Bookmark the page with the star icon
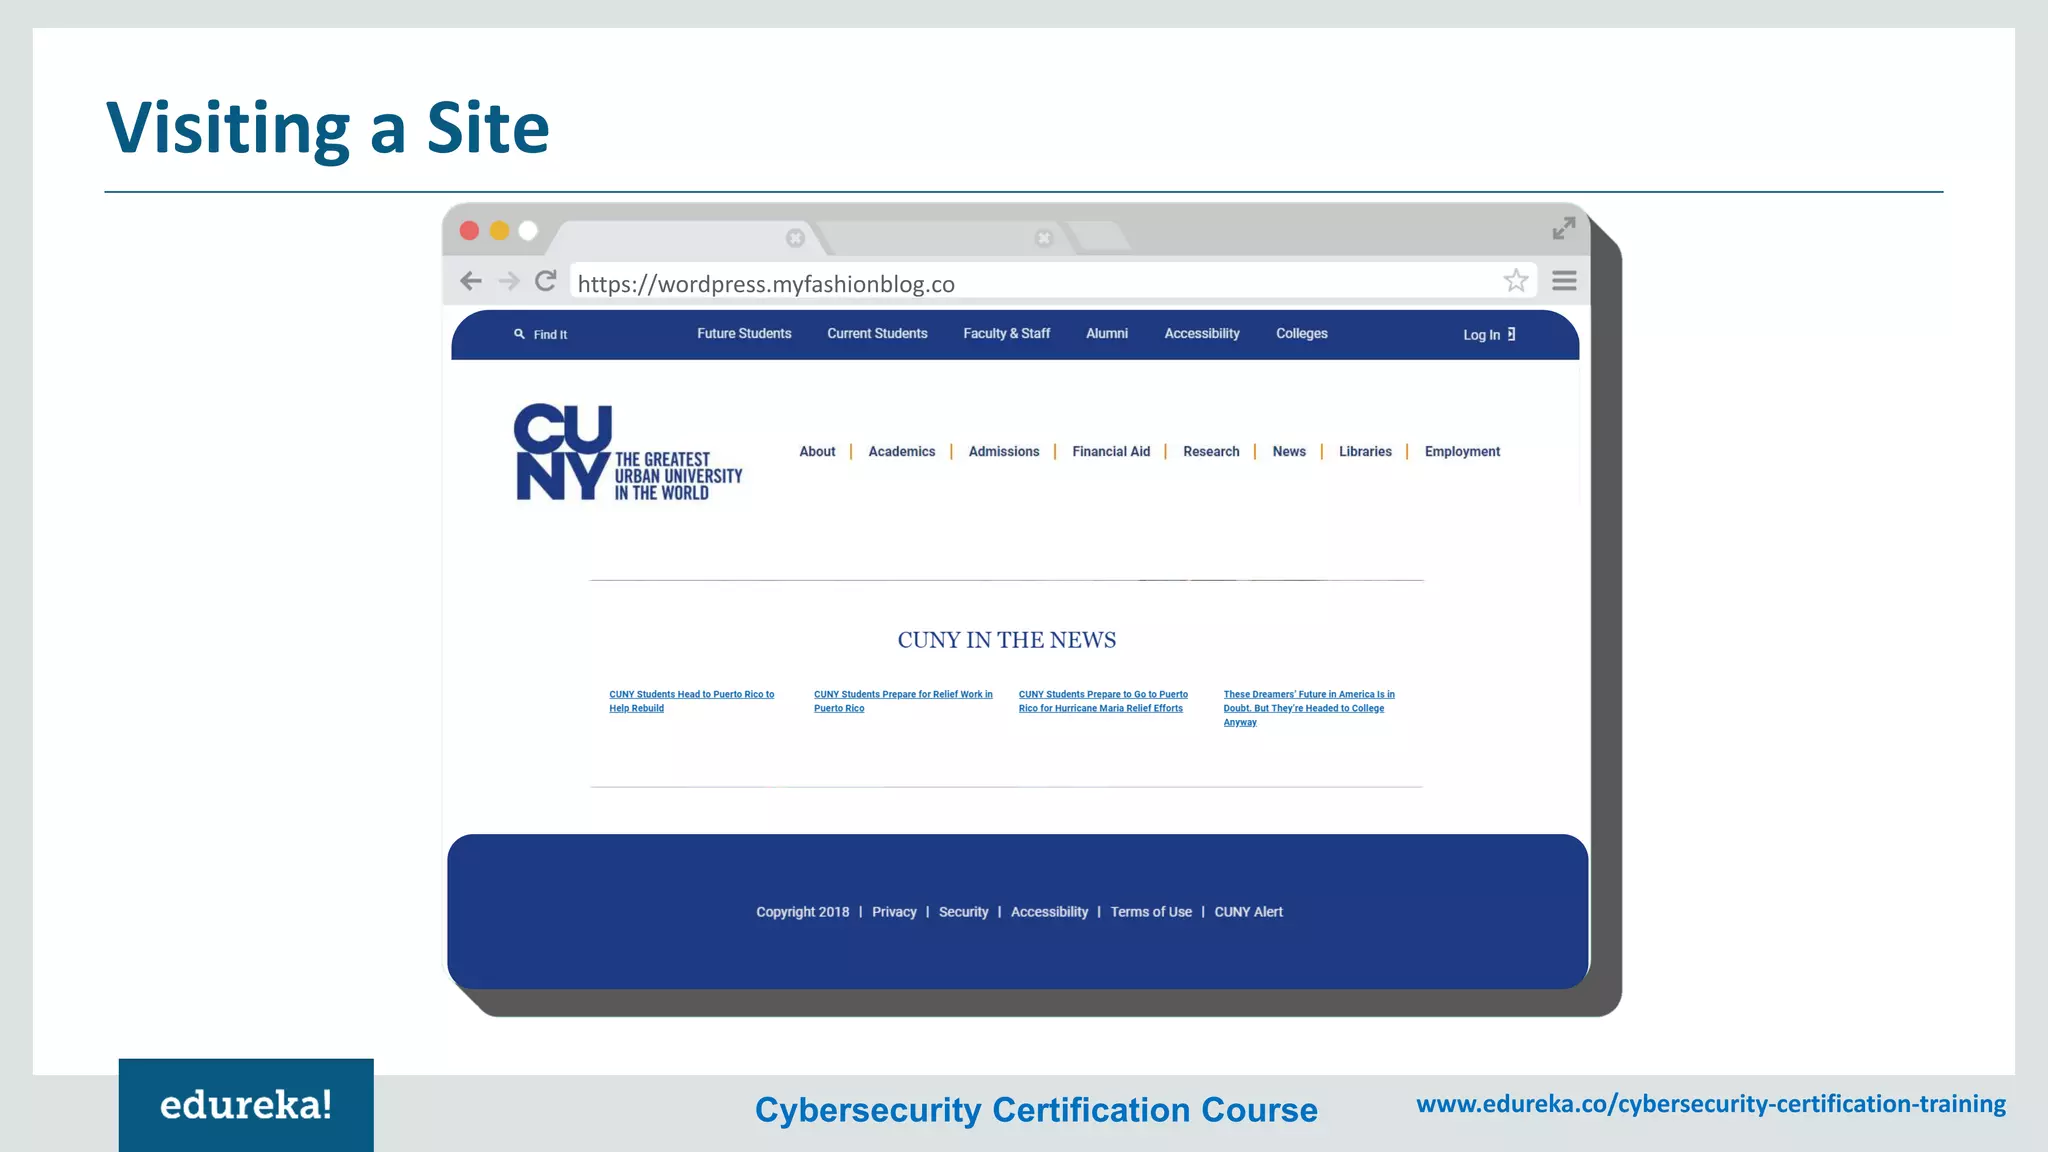The width and height of the screenshot is (2048, 1152). point(1516,281)
